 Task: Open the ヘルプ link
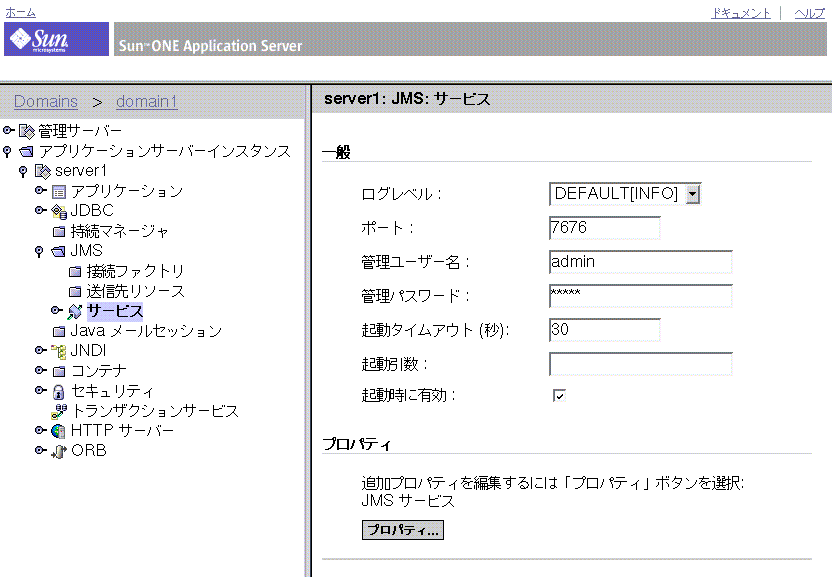pyautogui.click(x=810, y=13)
